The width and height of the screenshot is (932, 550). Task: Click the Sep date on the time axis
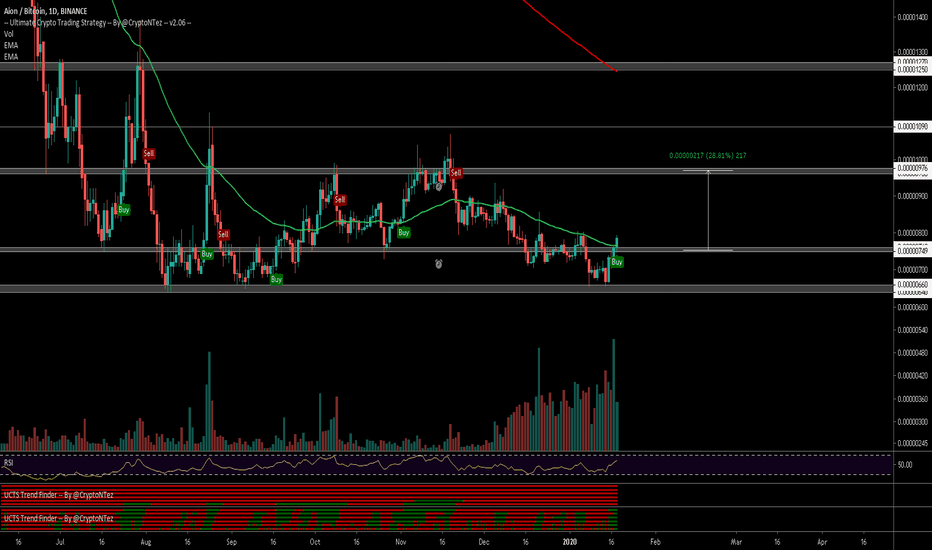pyautogui.click(x=232, y=542)
